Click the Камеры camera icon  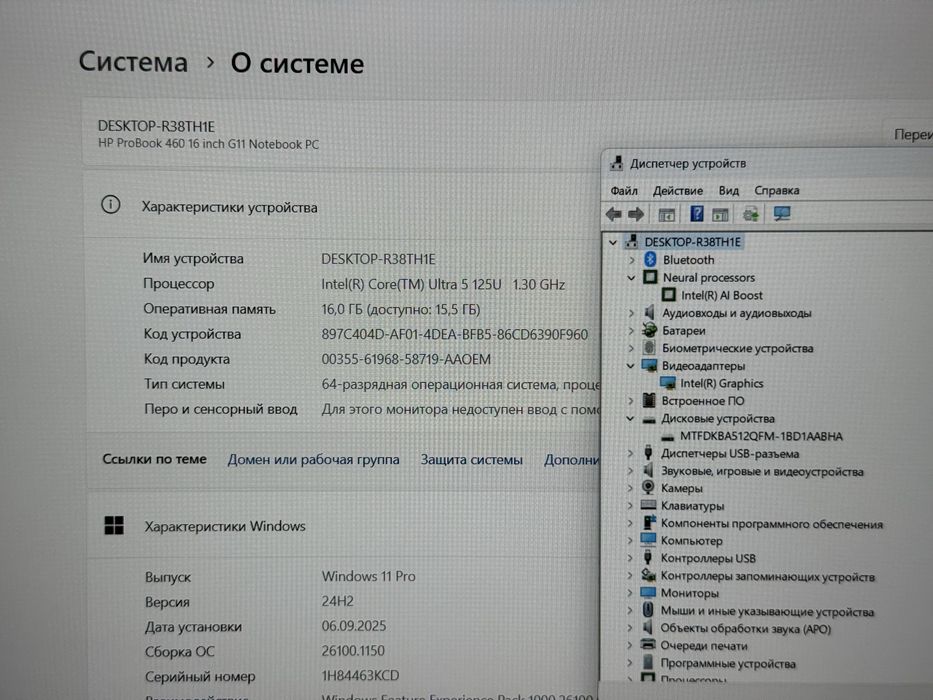coord(648,488)
